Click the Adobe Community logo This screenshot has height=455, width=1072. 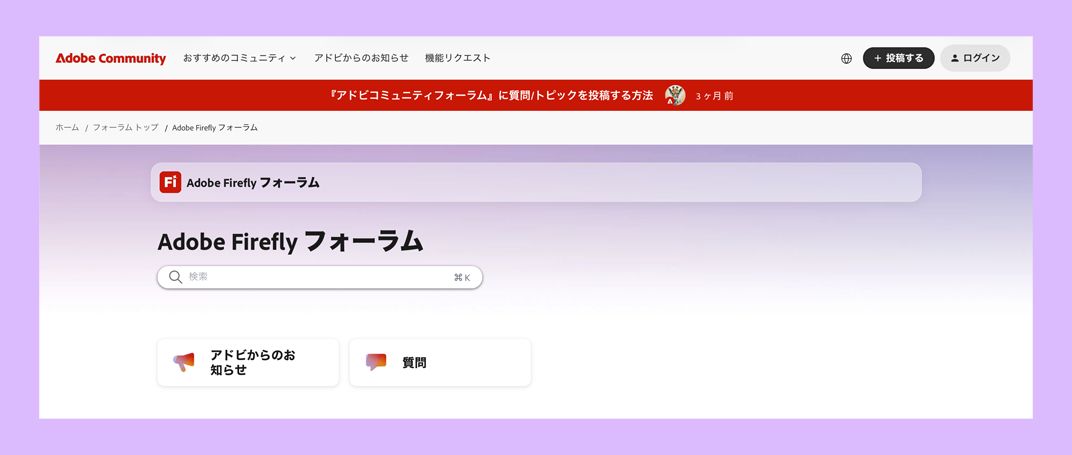click(111, 59)
